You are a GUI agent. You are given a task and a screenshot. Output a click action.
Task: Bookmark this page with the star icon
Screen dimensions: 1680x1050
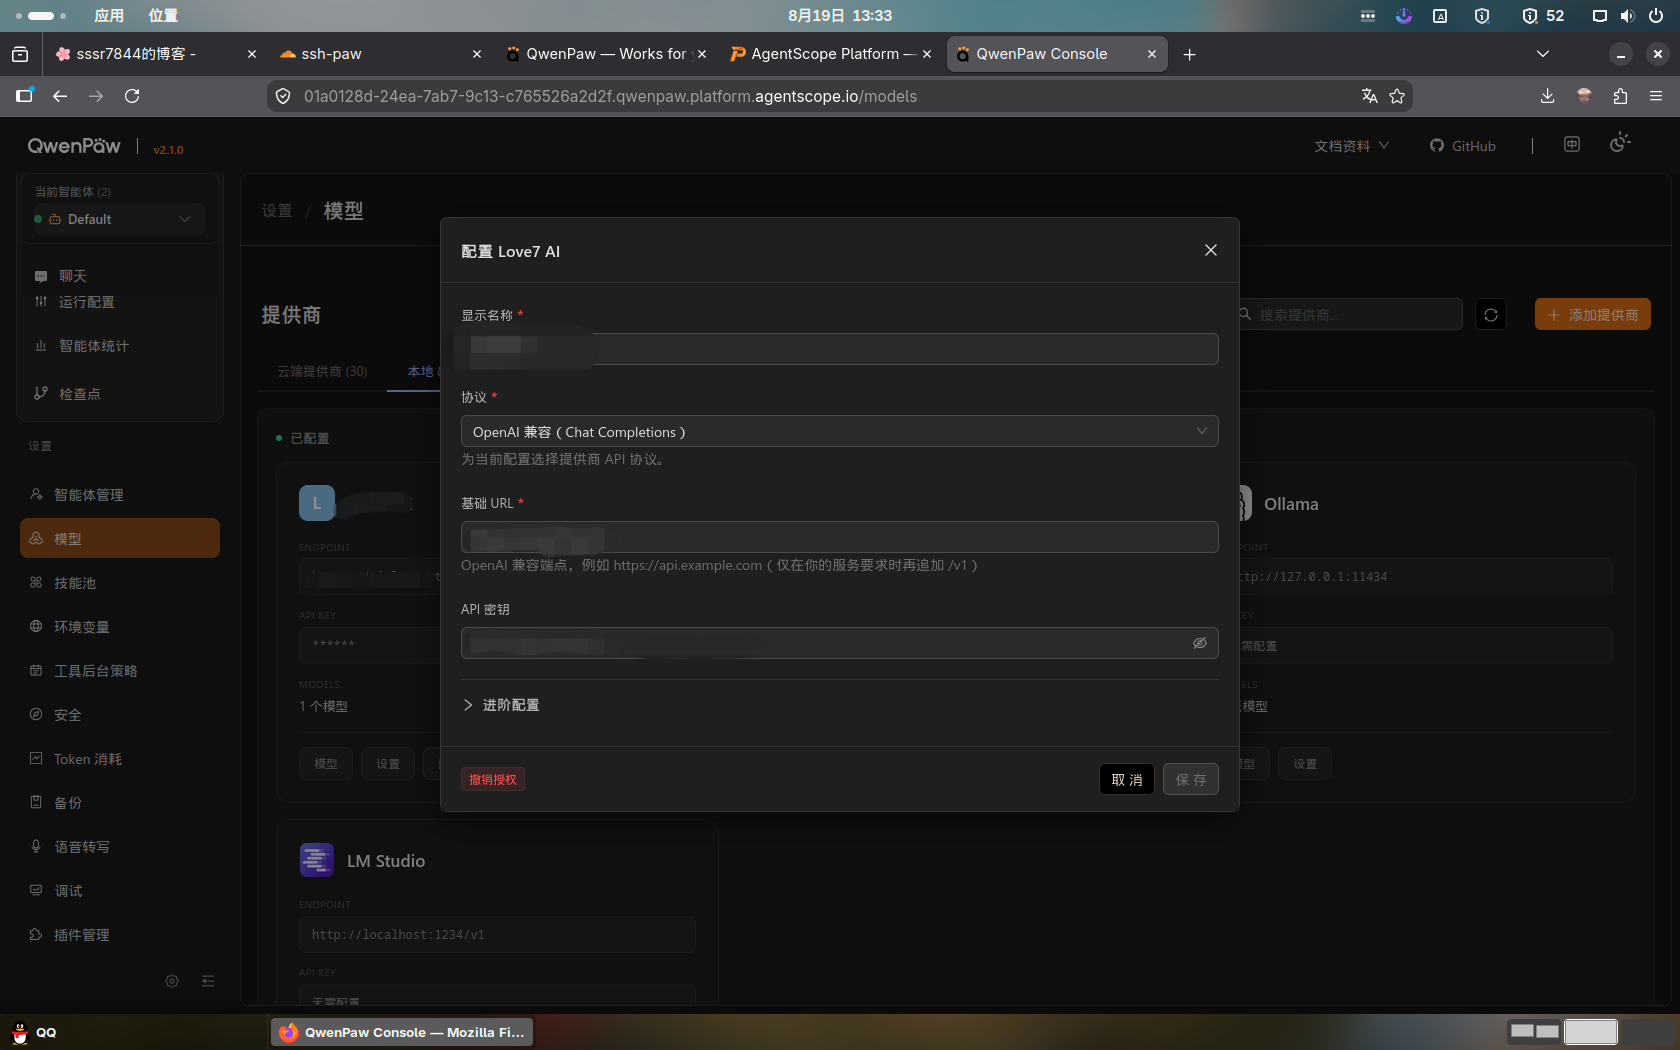(1397, 96)
